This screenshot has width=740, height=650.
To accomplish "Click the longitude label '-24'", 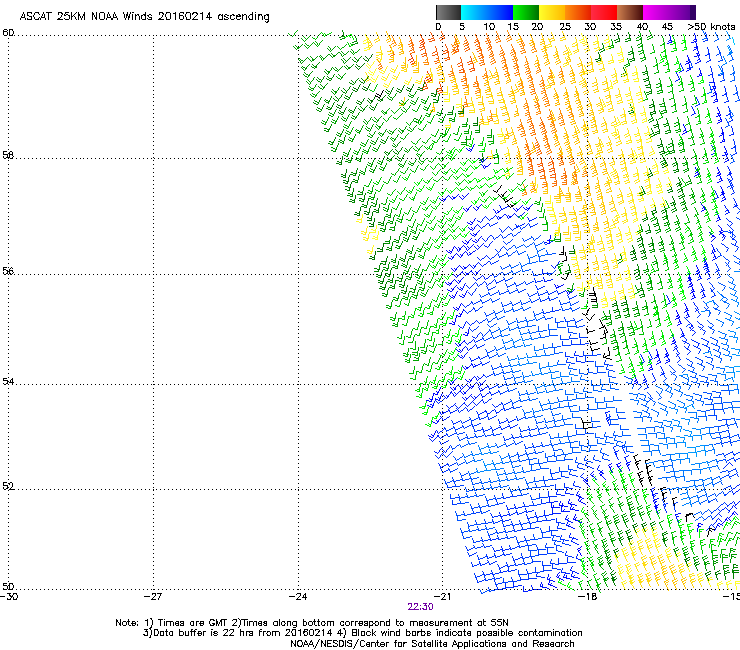I will pyautogui.click(x=298, y=597).
